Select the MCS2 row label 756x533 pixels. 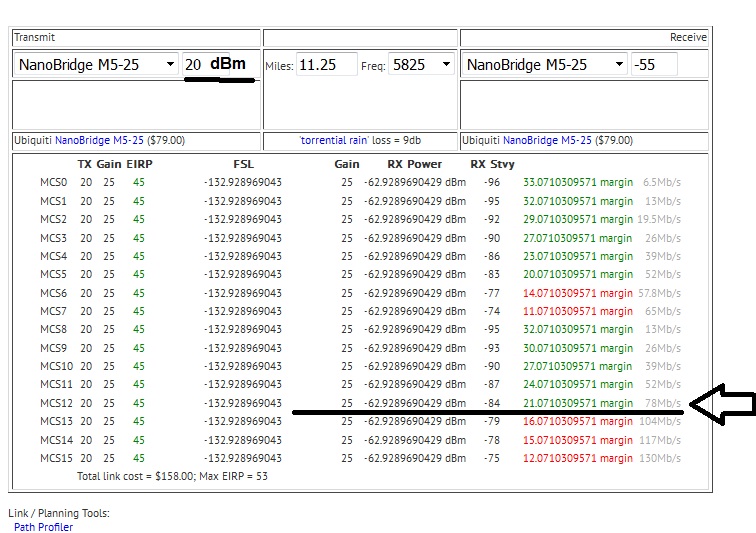pos(54,219)
